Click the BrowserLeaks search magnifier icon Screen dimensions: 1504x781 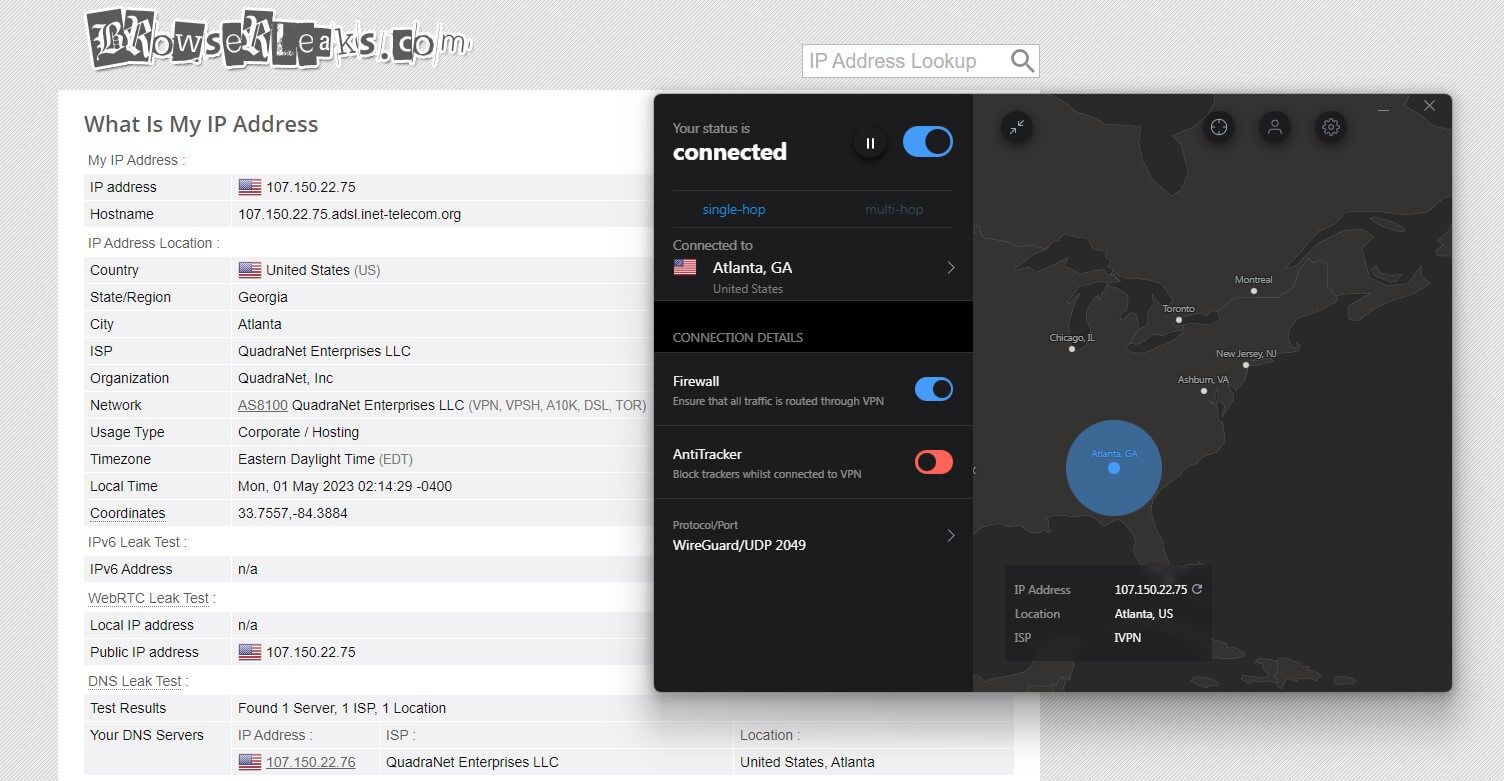point(1022,61)
